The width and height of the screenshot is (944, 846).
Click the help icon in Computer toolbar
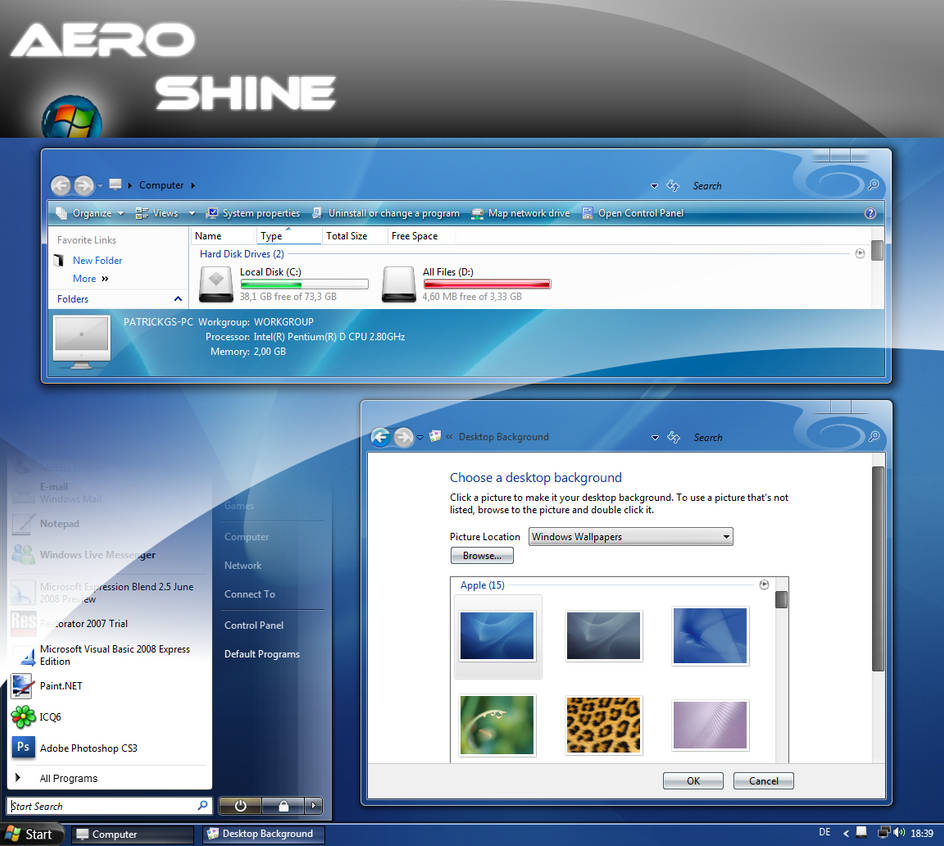(x=870, y=213)
